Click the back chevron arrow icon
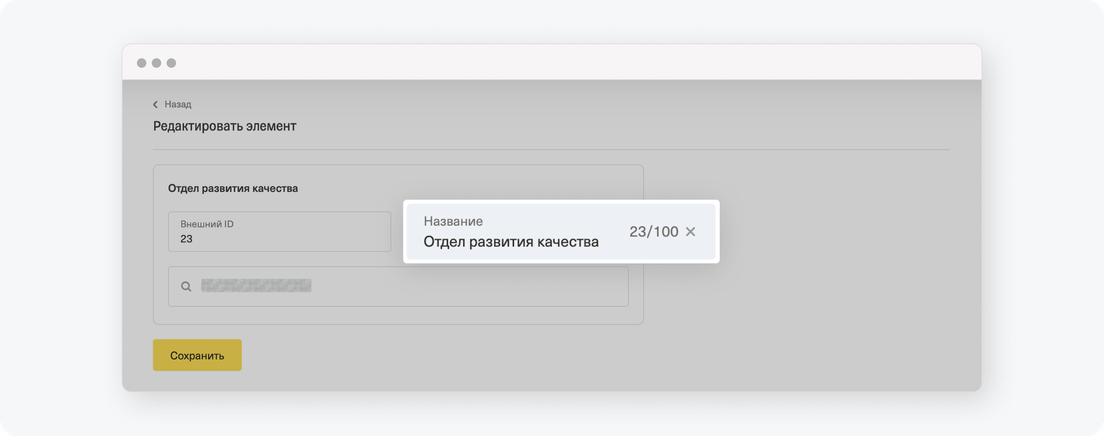1104x436 pixels. [x=156, y=104]
